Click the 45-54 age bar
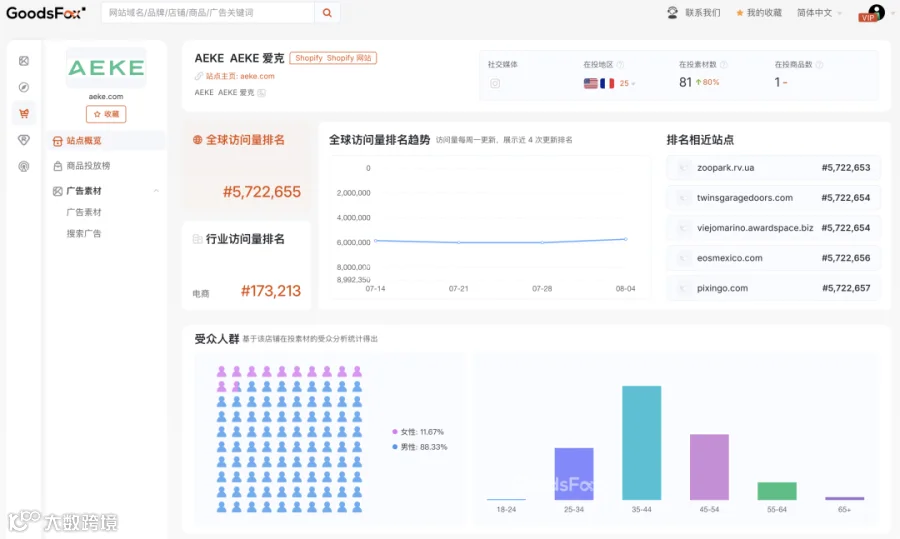This screenshot has height=539, width=900. [x=709, y=467]
